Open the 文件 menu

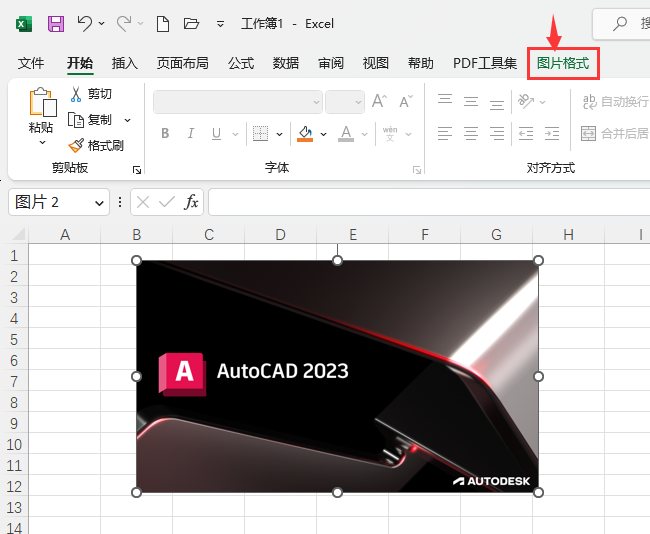pyautogui.click(x=31, y=63)
